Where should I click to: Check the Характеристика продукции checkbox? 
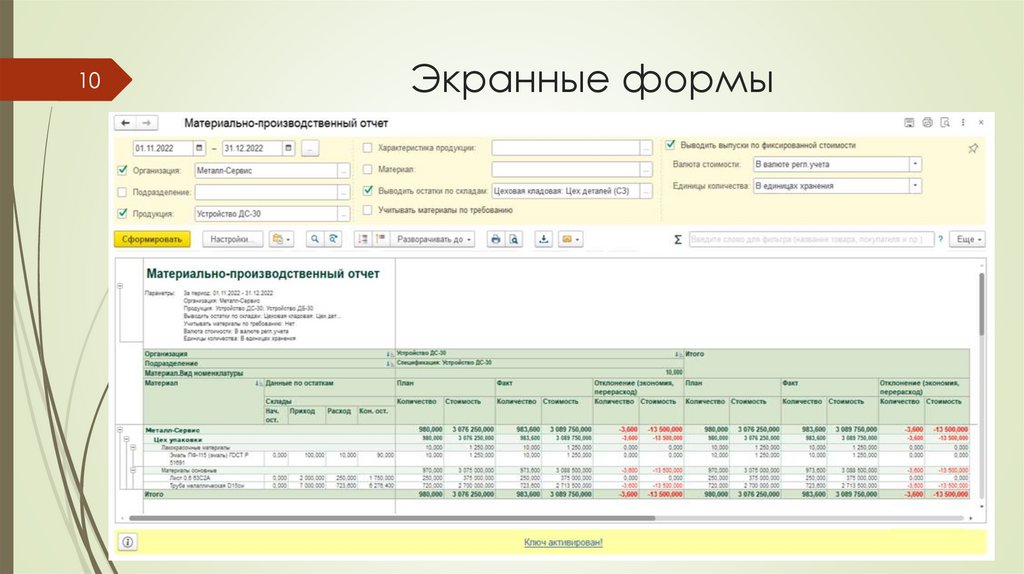click(368, 148)
